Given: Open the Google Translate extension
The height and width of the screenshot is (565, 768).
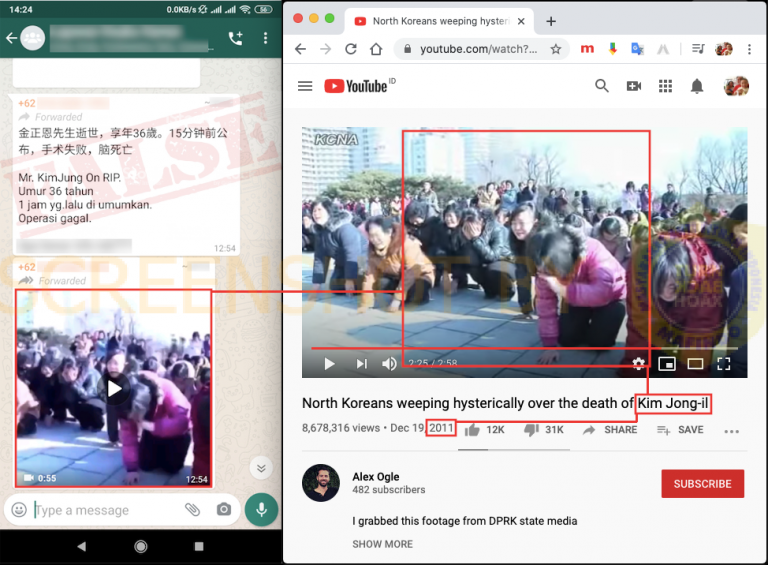Looking at the screenshot, I should (637, 49).
